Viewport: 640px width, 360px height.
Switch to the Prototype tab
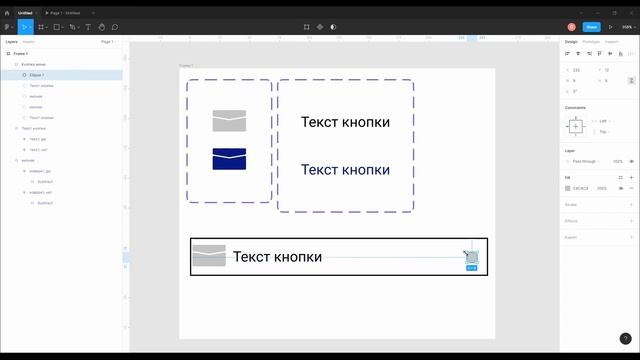click(591, 42)
